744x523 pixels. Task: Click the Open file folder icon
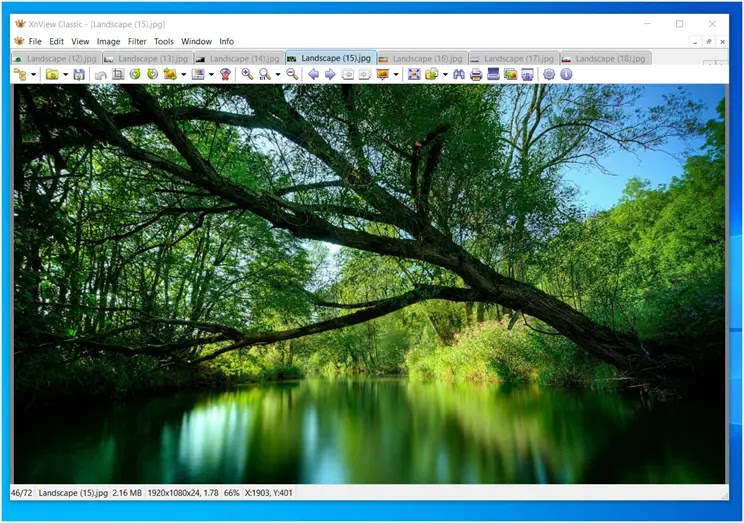click(52, 75)
